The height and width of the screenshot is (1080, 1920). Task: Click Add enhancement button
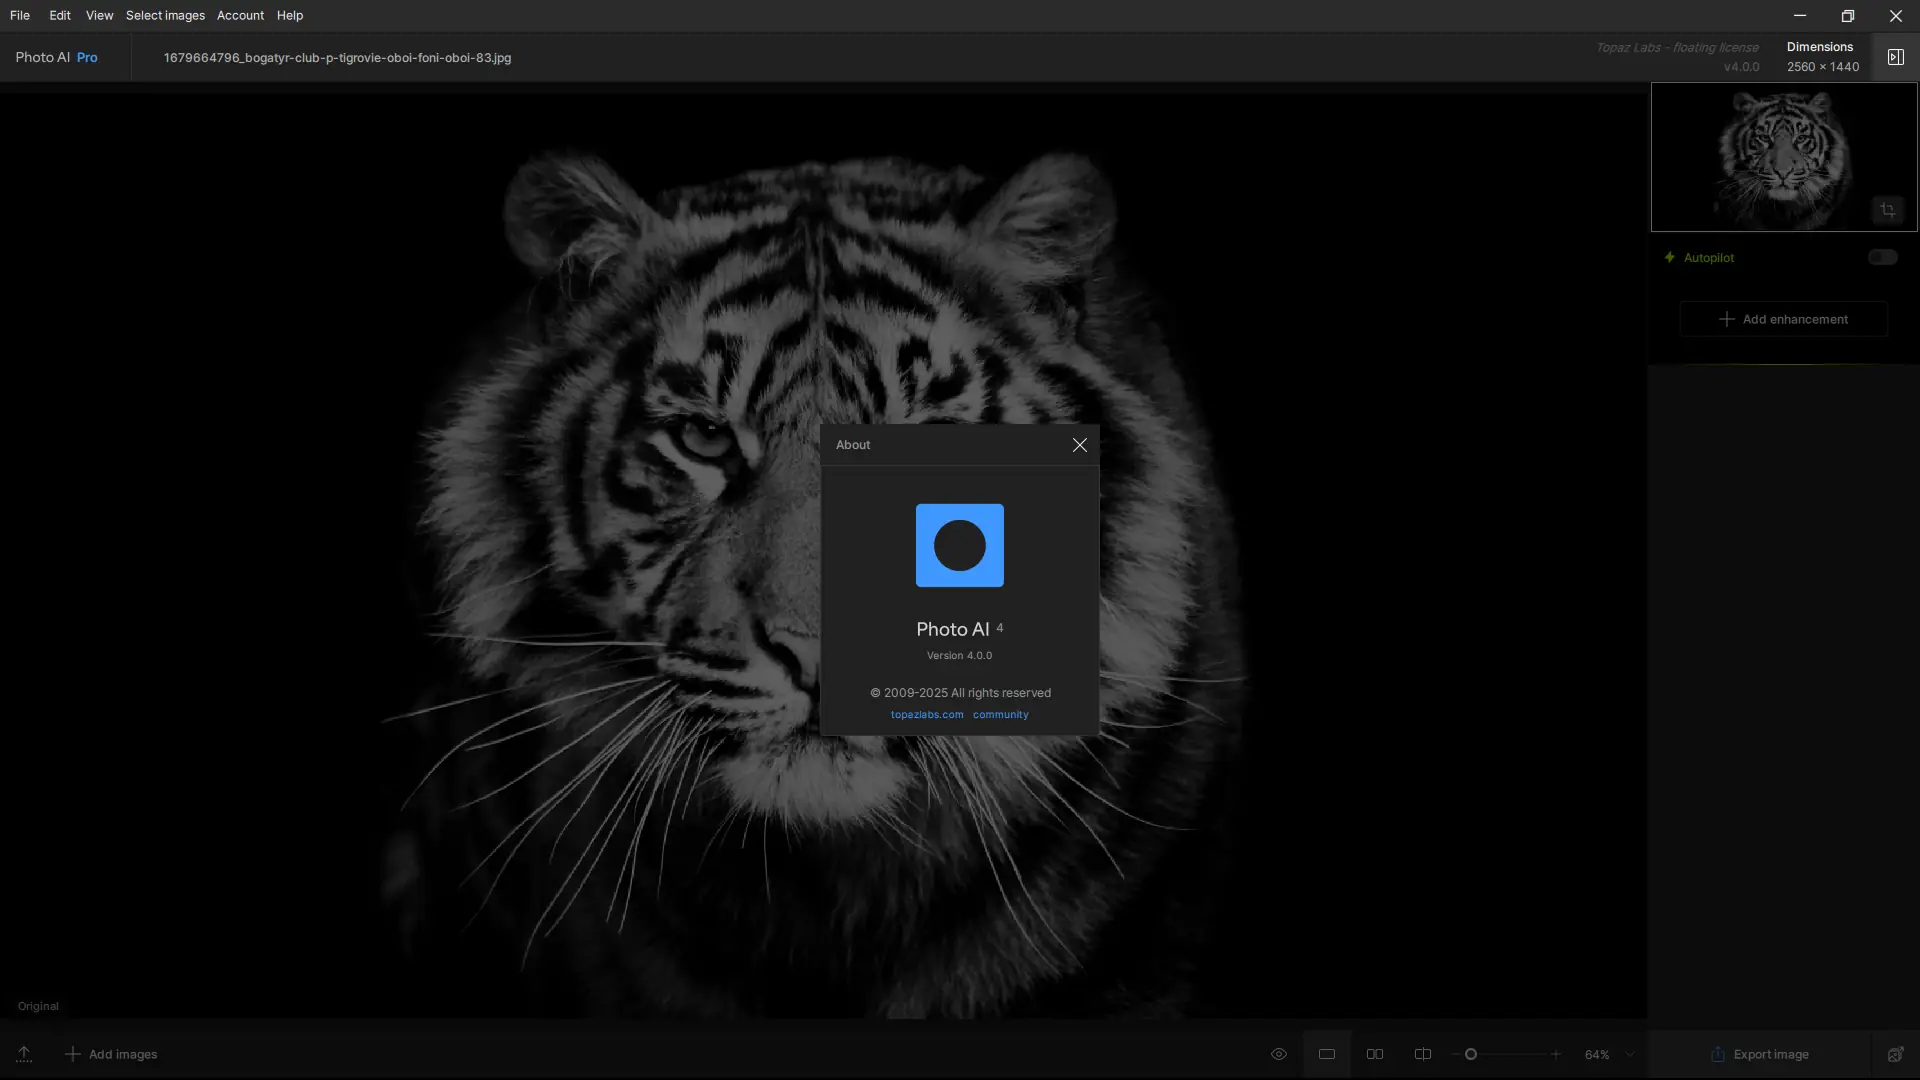(x=1783, y=319)
